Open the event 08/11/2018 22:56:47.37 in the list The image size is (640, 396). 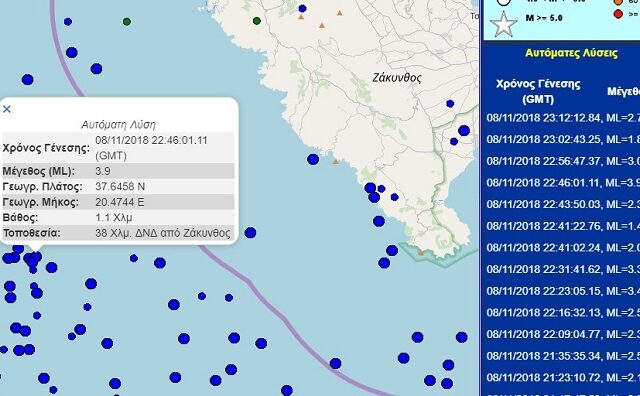563,161
